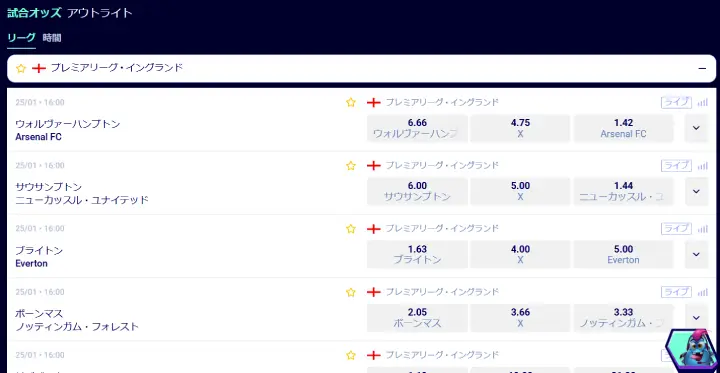Open the mascot chat character icon
720x373 pixels.
pyautogui.click(x=692, y=350)
